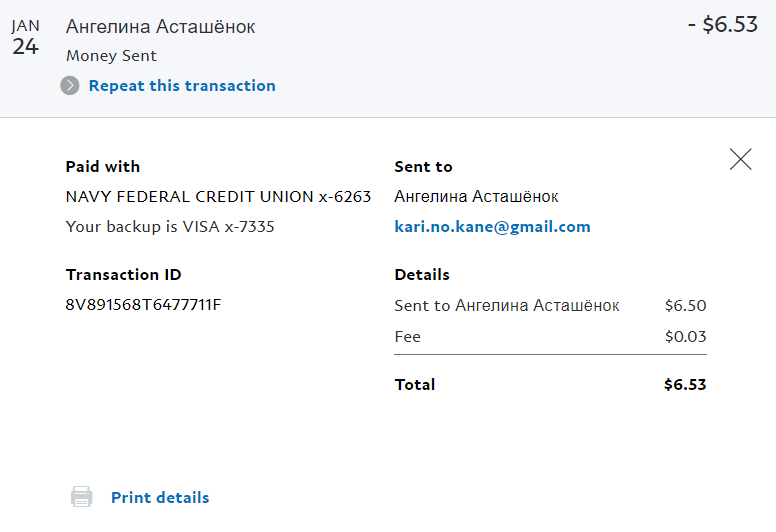
Task: Click the Details heading
Action: (x=422, y=275)
